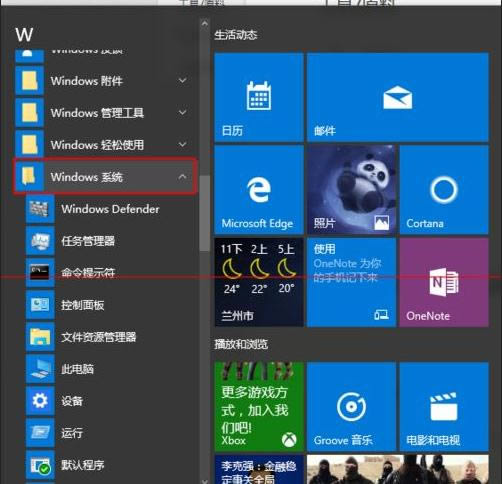This screenshot has width=502, height=484.
Task: Click the Control Panel 控制面板 icon
Action: tap(40, 305)
